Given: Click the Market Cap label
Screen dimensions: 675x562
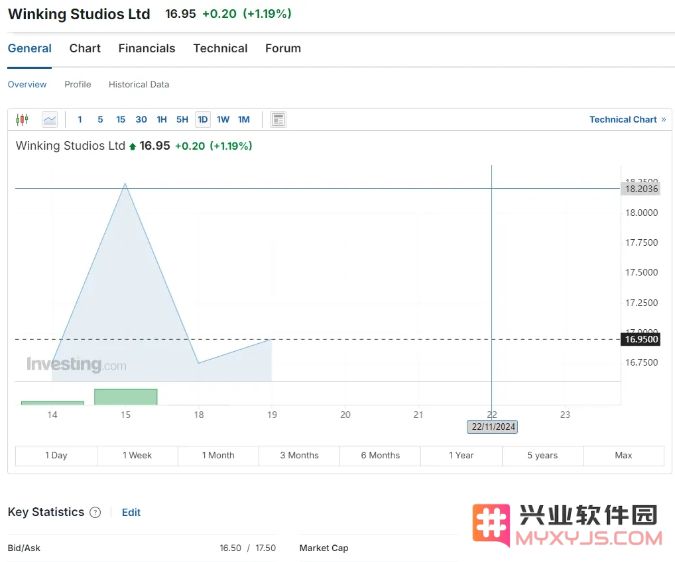Looking at the screenshot, I should (324, 548).
